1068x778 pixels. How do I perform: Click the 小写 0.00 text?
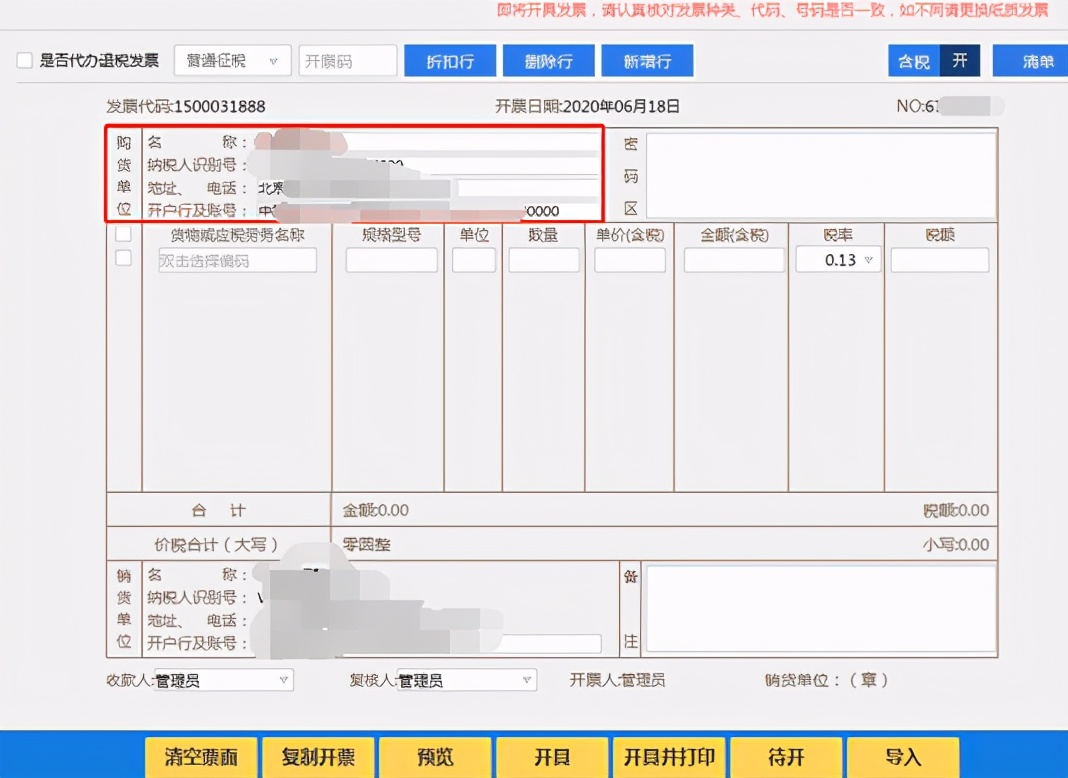click(x=956, y=544)
